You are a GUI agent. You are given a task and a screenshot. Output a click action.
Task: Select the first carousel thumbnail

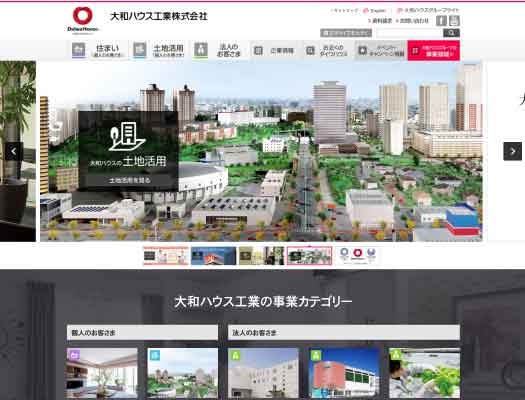pyautogui.click(x=166, y=256)
